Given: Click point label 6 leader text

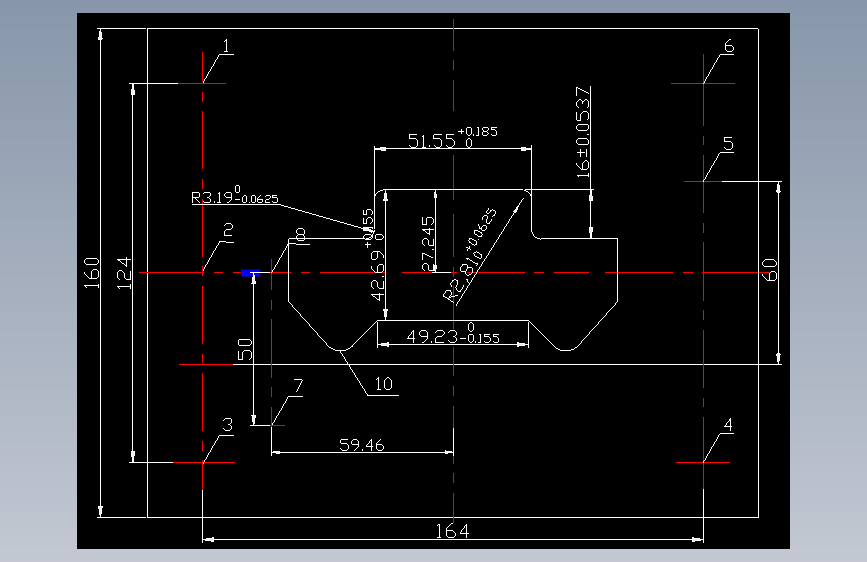Looking at the screenshot, I should pyautogui.click(x=729, y=46).
